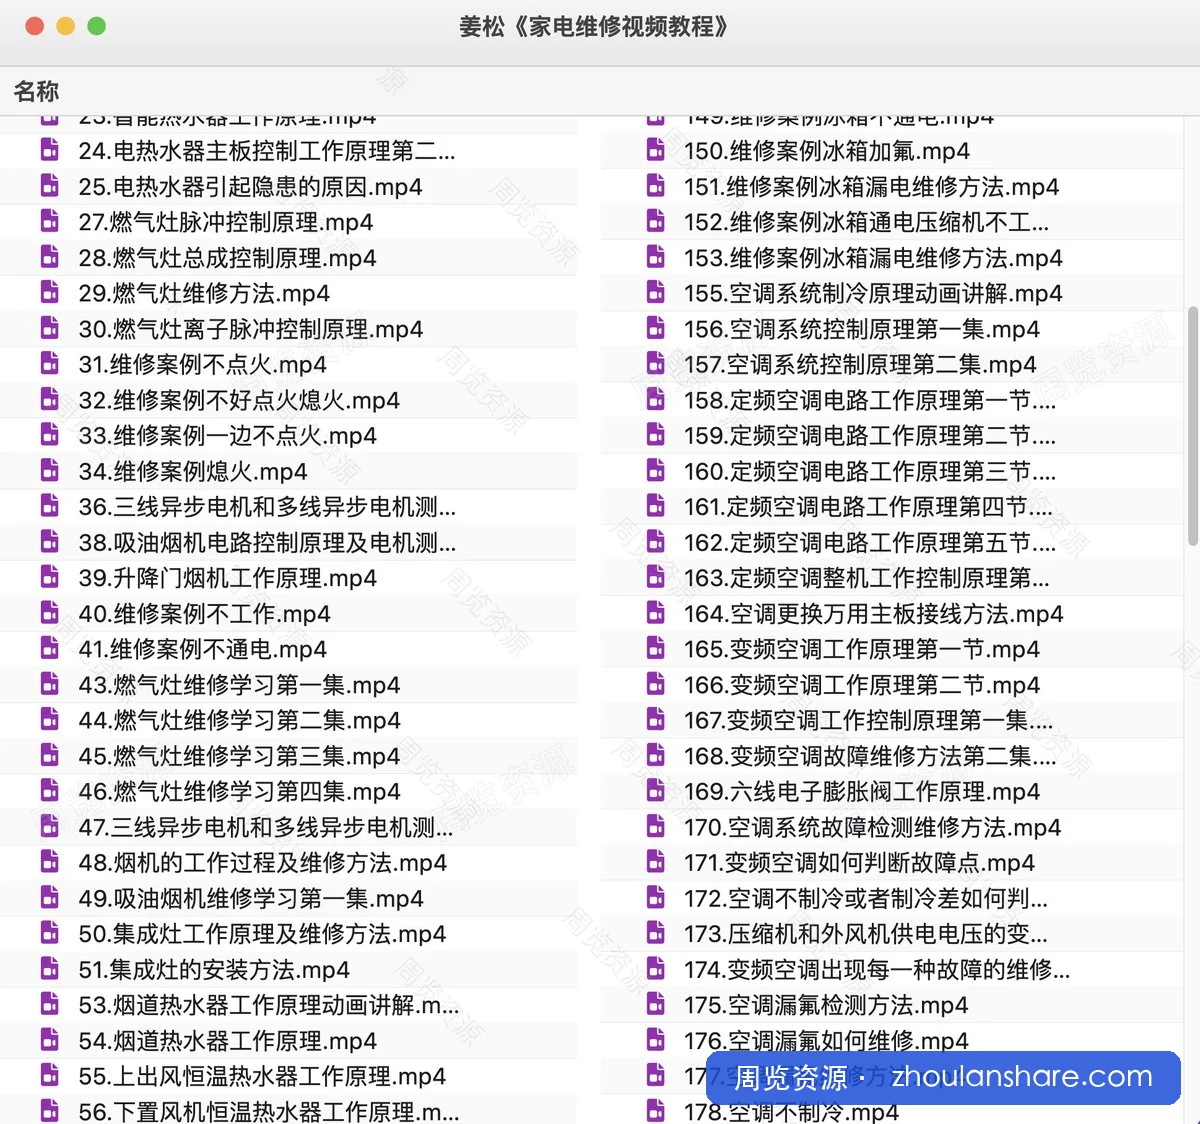Click the file icon for 169.六线电子膨胀阀工作原理.mp4
The image size is (1200, 1124).
[x=655, y=790]
